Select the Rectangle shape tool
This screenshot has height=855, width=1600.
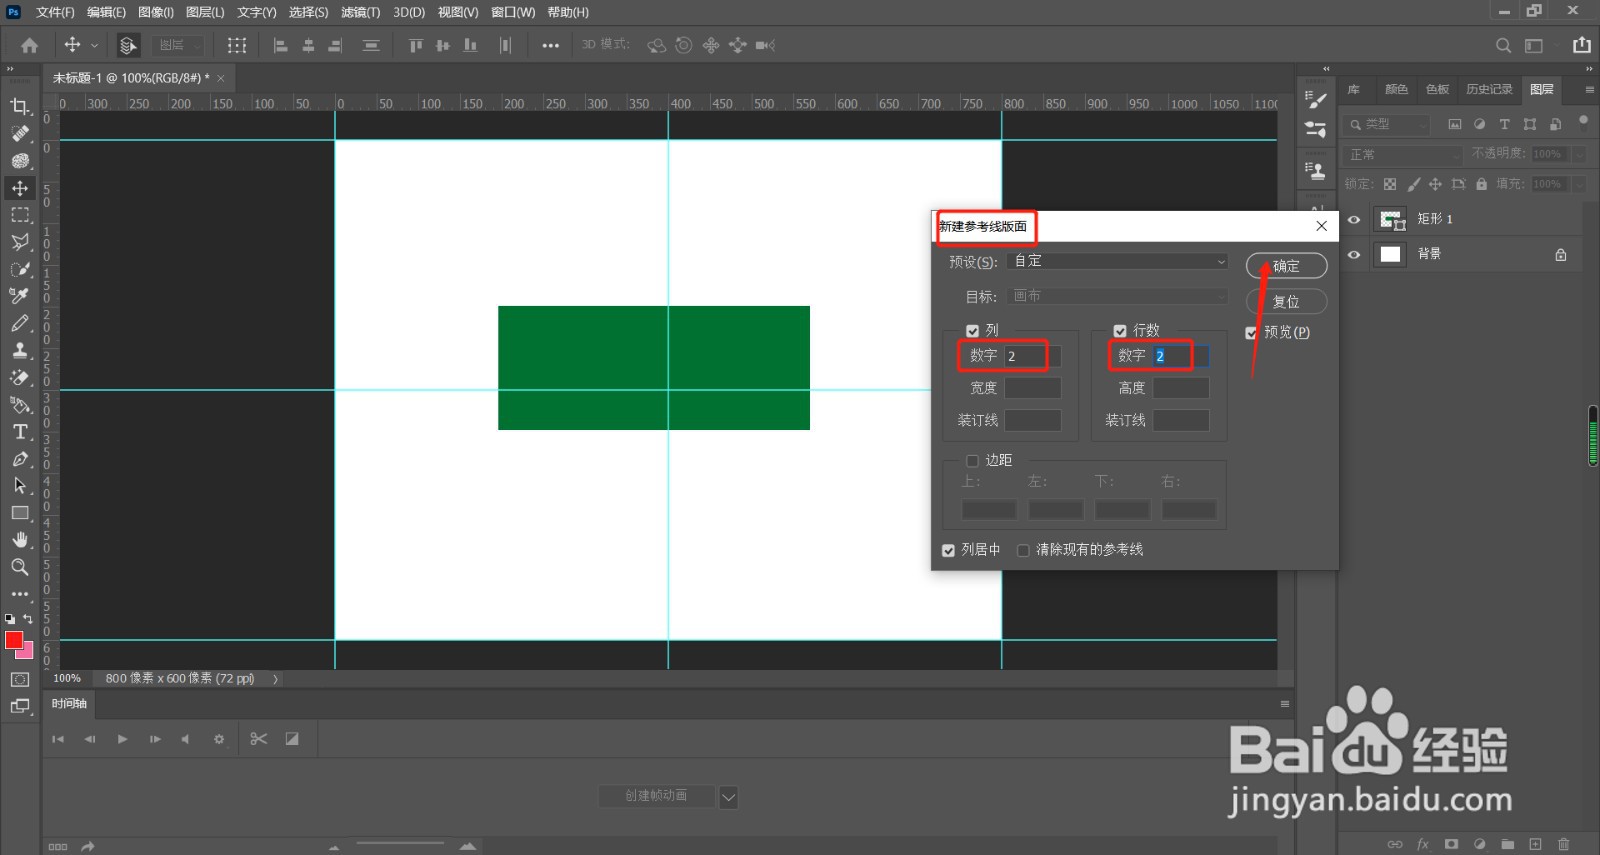pyautogui.click(x=19, y=513)
